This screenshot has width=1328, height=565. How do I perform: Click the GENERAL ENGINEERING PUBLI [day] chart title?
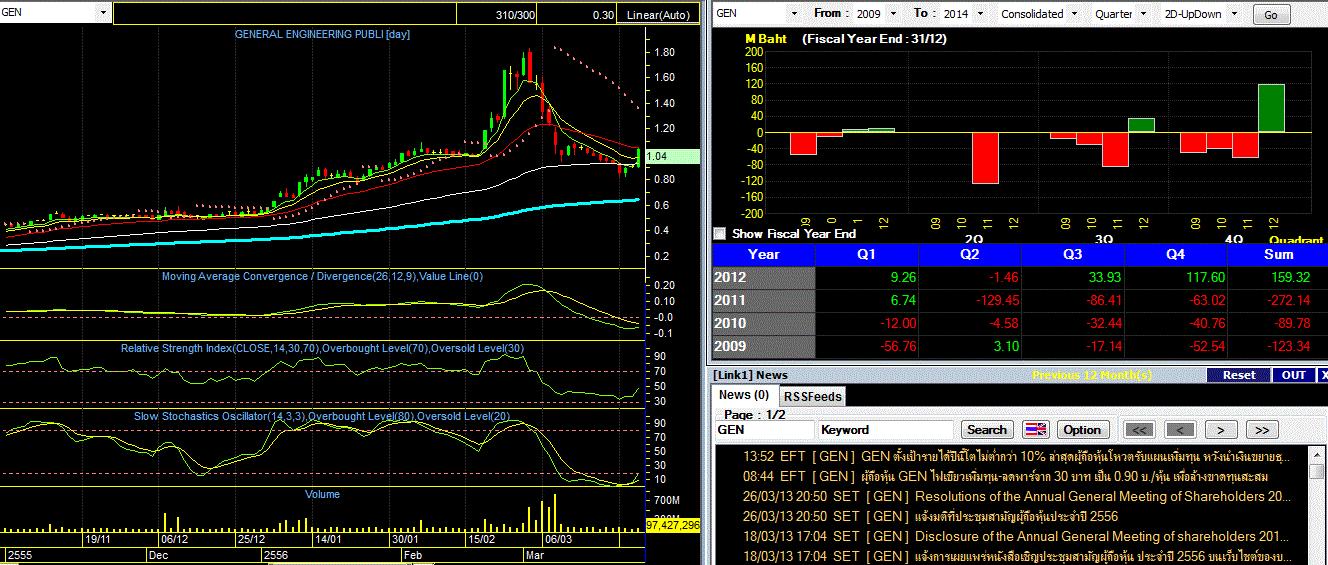pos(322,34)
